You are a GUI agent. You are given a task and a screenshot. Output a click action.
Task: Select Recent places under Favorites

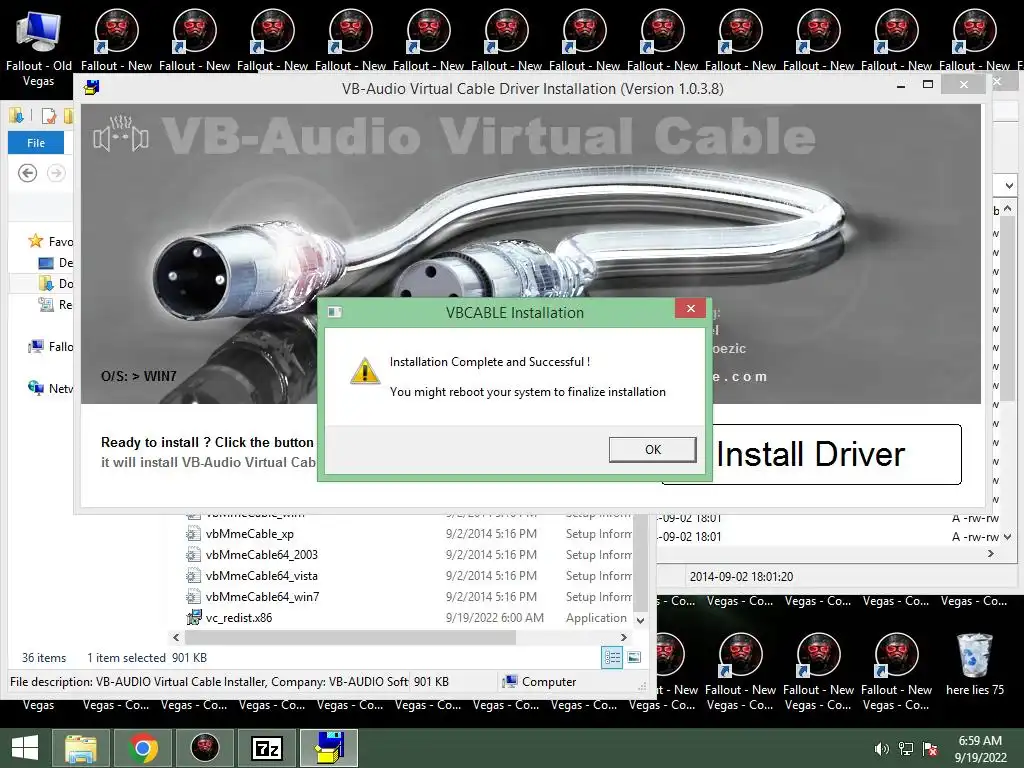56,304
